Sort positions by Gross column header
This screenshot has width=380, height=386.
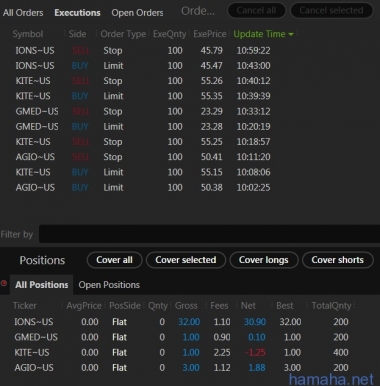tap(186, 306)
